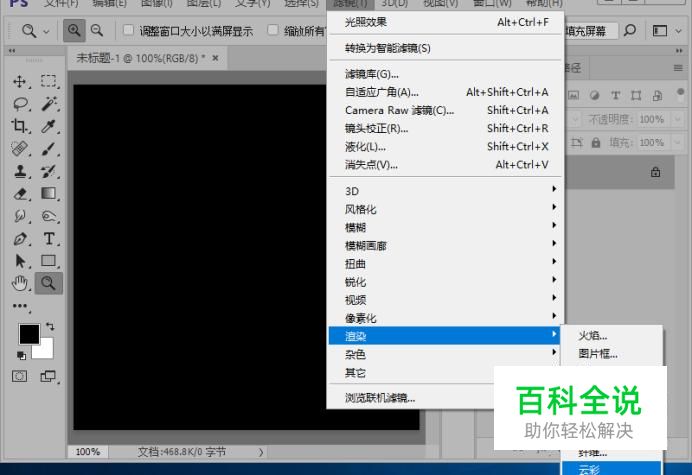Image resolution: width=692 pixels, height=475 pixels.
Task: Toggle the layer filtering switch
Action: 680,94
